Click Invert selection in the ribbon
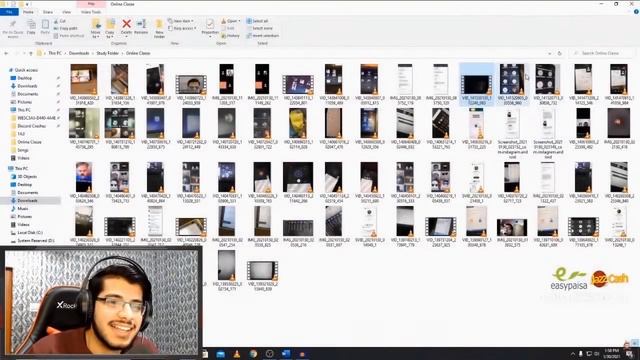The height and width of the screenshot is (360, 640). (x=262, y=36)
